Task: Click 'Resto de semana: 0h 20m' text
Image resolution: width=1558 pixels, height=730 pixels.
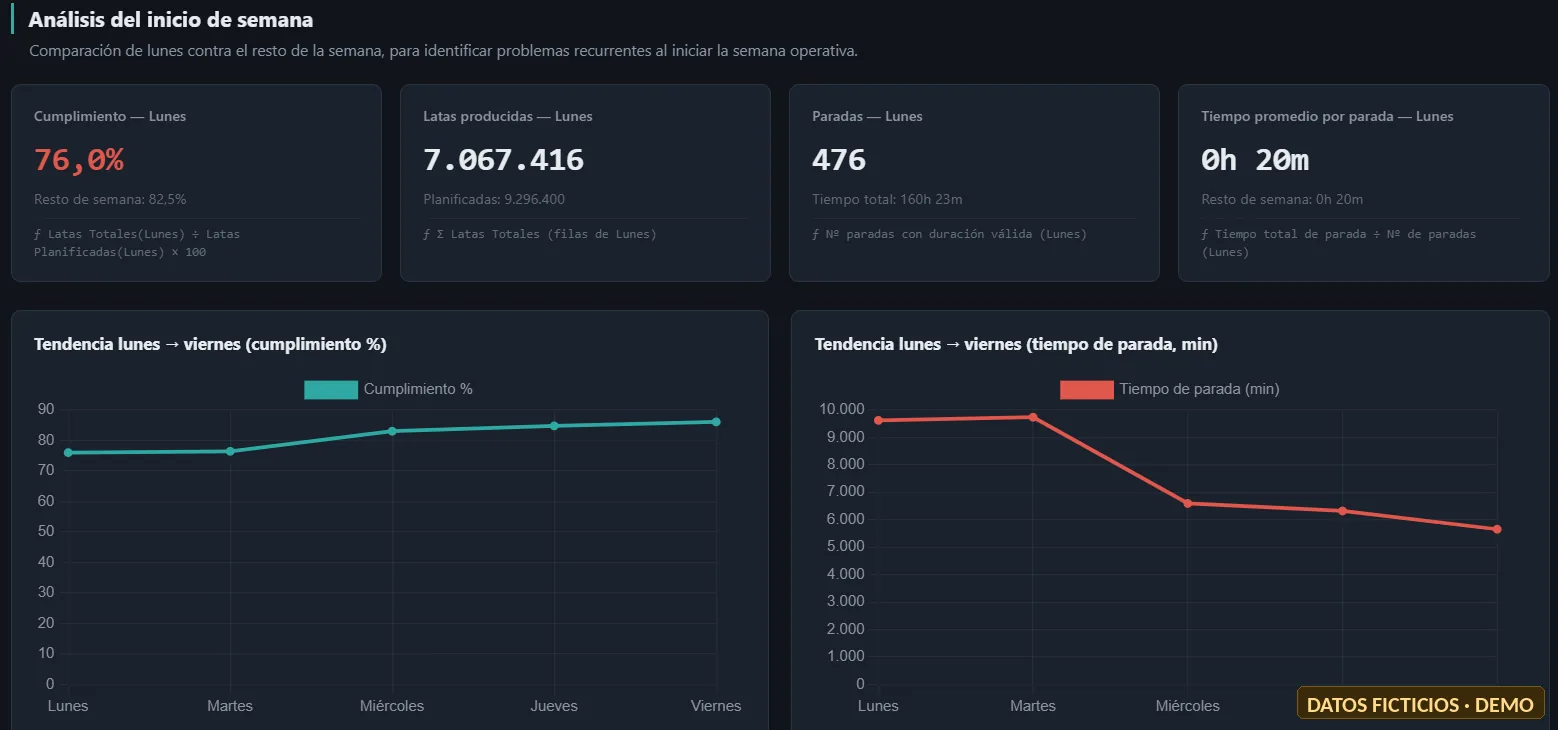Action: click(1282, 199)
